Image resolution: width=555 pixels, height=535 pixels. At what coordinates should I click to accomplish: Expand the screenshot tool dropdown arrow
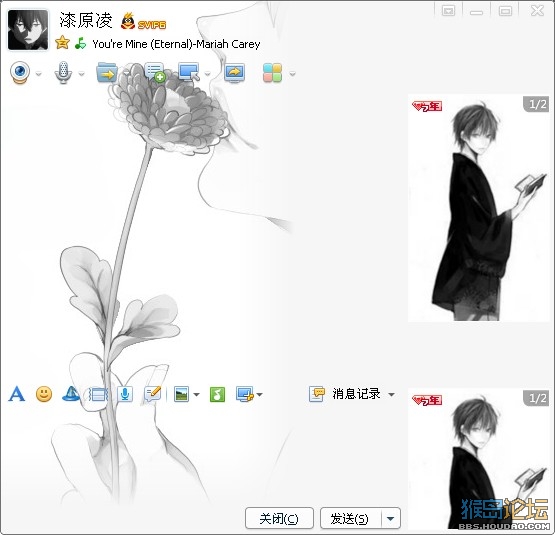260,394
